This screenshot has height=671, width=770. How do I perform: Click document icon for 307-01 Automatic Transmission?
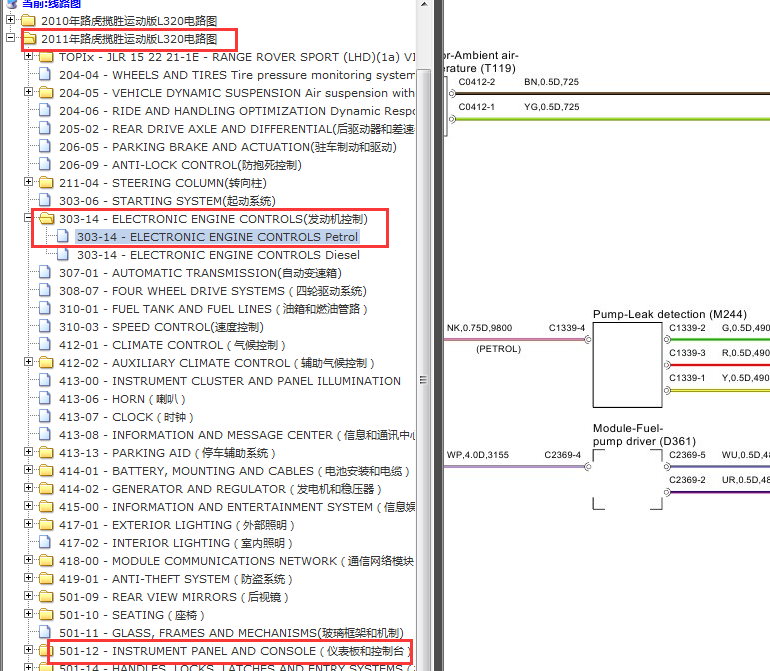(x=45, y=272)
